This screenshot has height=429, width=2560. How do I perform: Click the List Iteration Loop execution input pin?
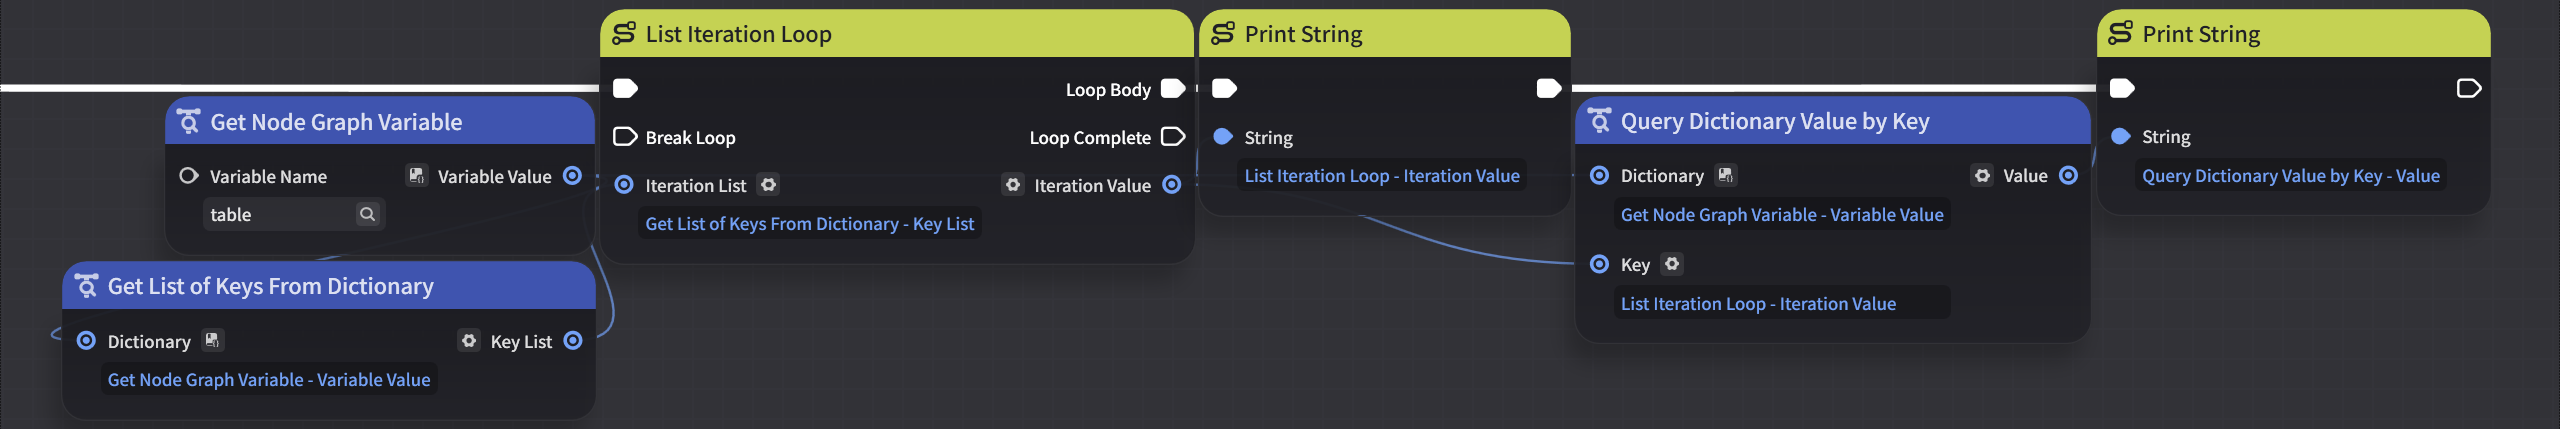[625, 89]
